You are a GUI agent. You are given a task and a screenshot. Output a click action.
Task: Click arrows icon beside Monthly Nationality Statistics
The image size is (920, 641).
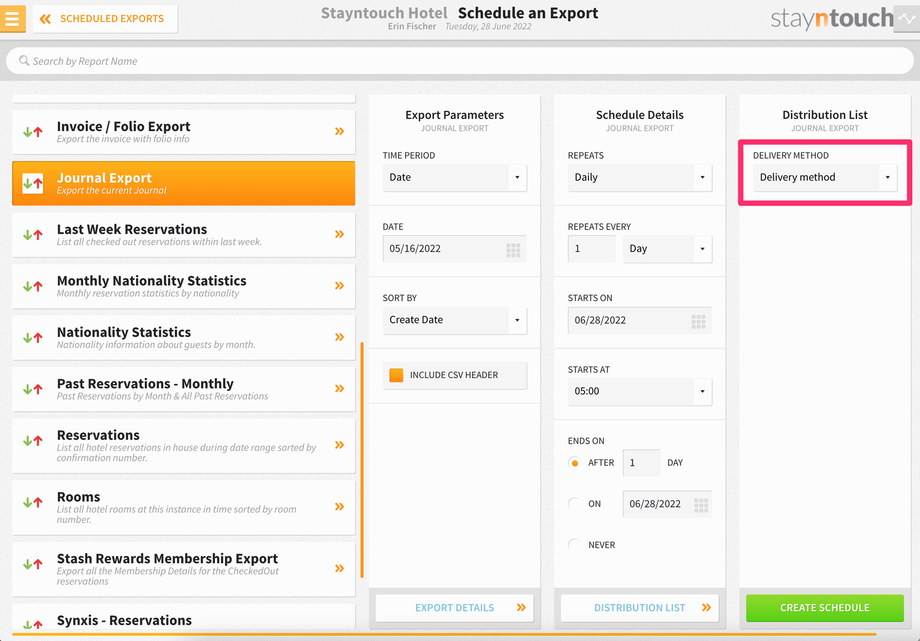pos(33,286)
